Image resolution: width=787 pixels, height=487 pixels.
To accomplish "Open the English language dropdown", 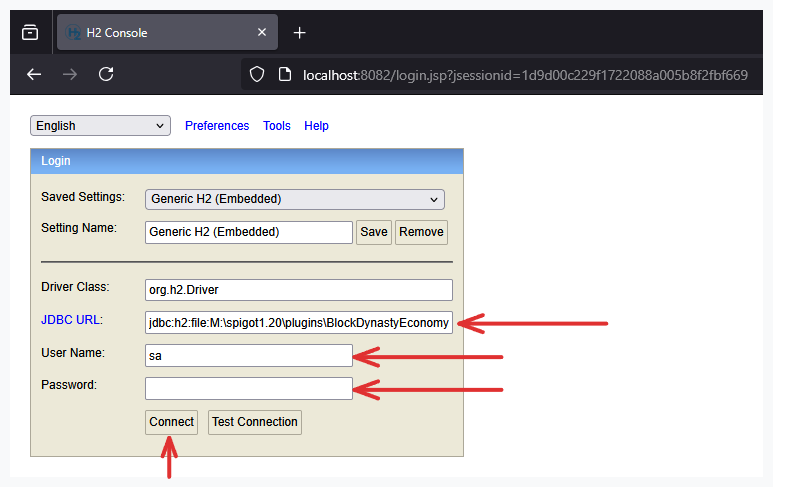I will 101,126.
